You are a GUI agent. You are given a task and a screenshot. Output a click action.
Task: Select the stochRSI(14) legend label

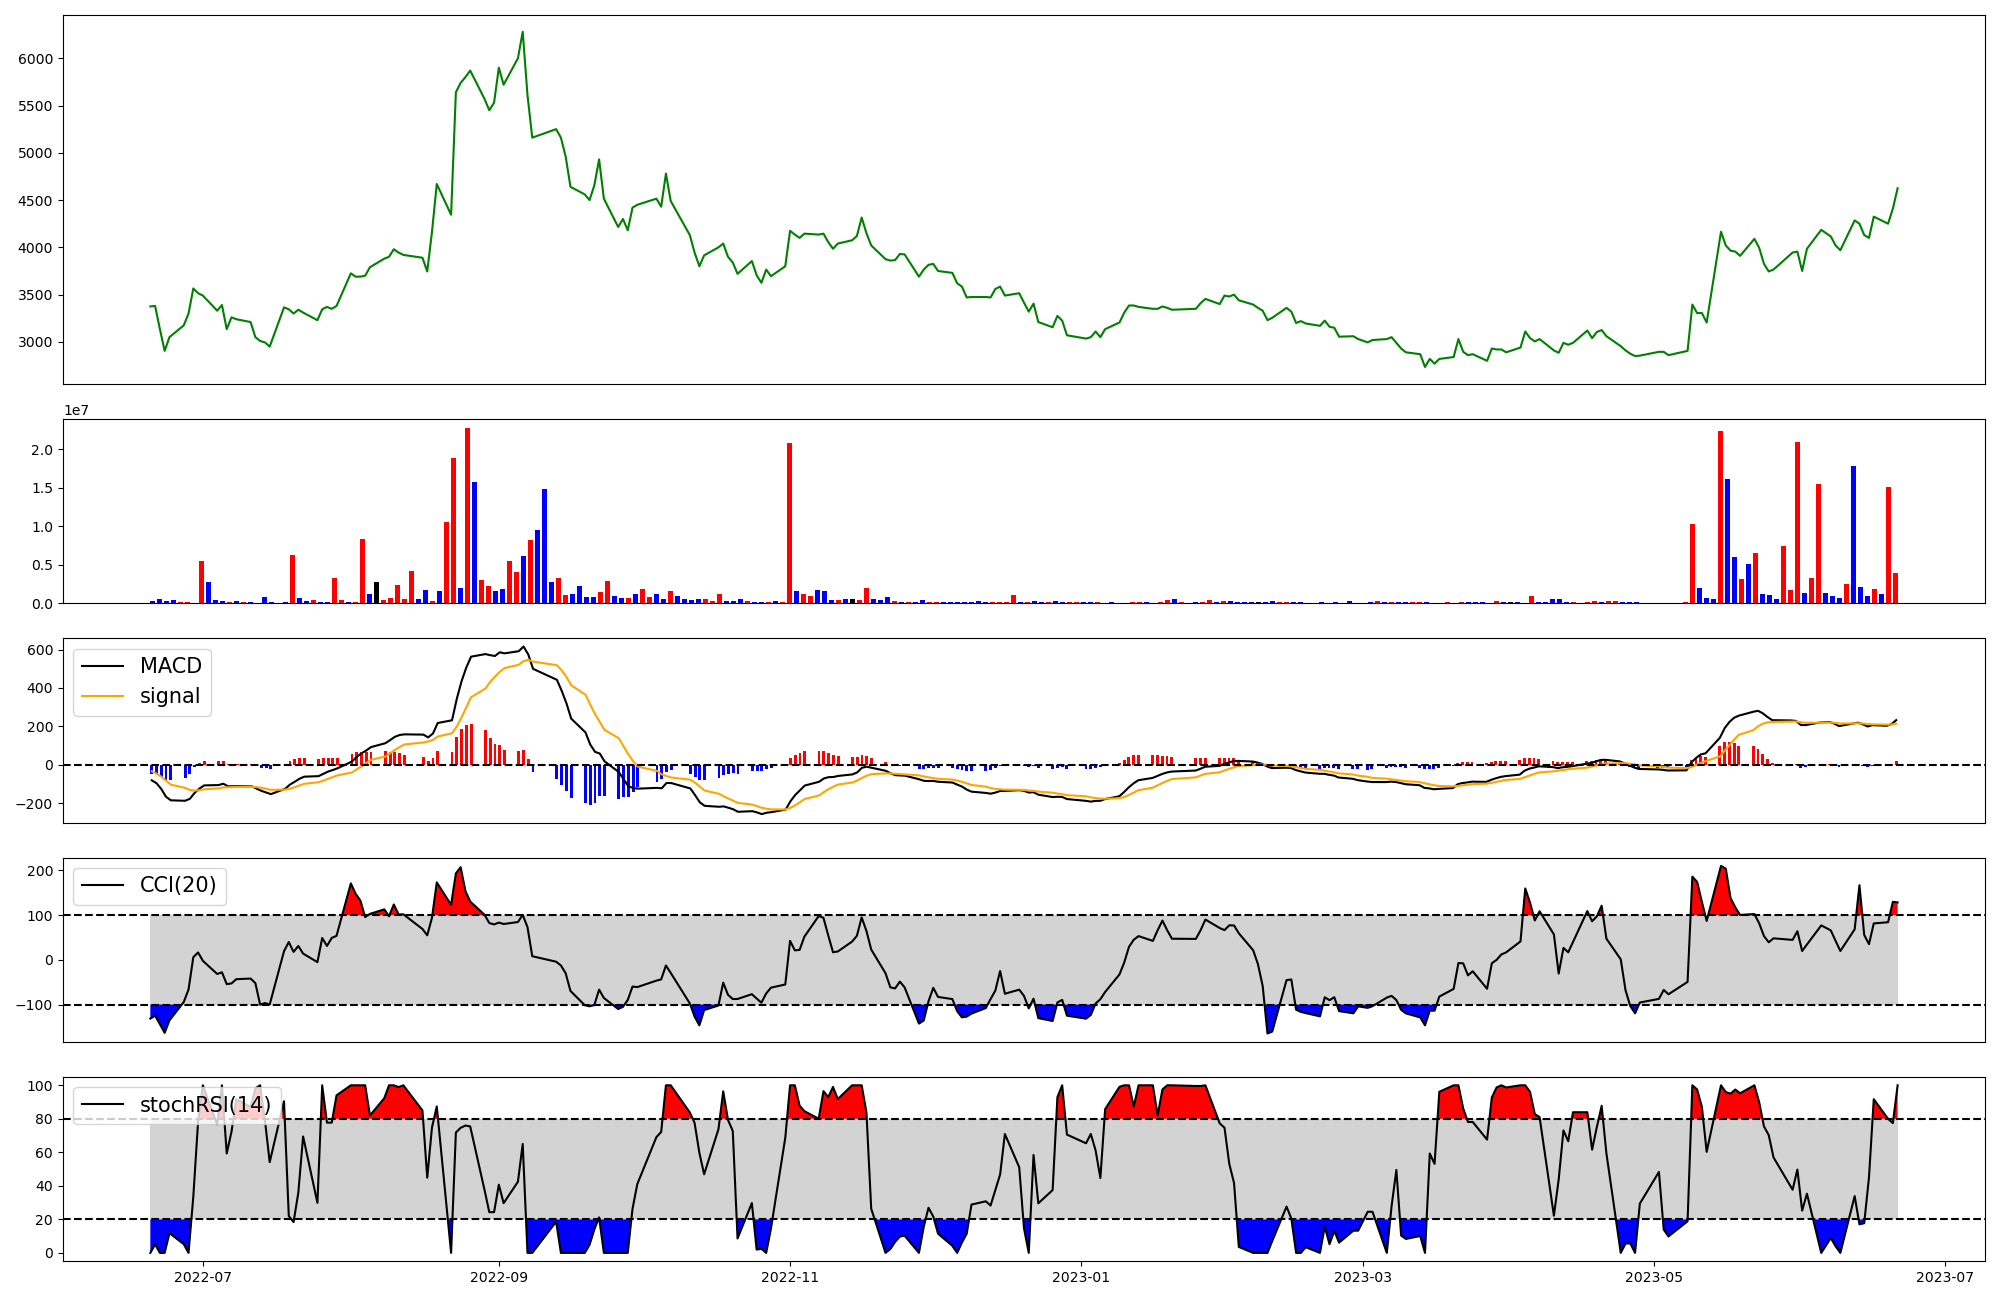205,1105
